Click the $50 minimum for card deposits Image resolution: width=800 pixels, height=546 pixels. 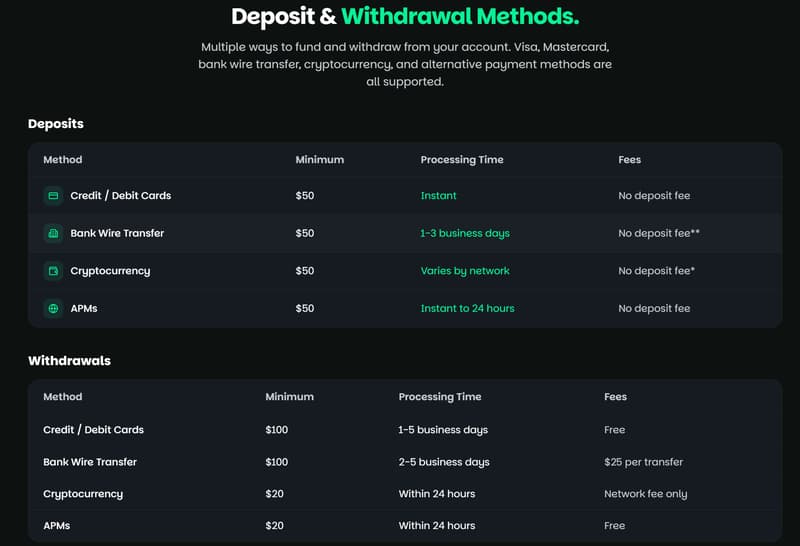point(305,195)
